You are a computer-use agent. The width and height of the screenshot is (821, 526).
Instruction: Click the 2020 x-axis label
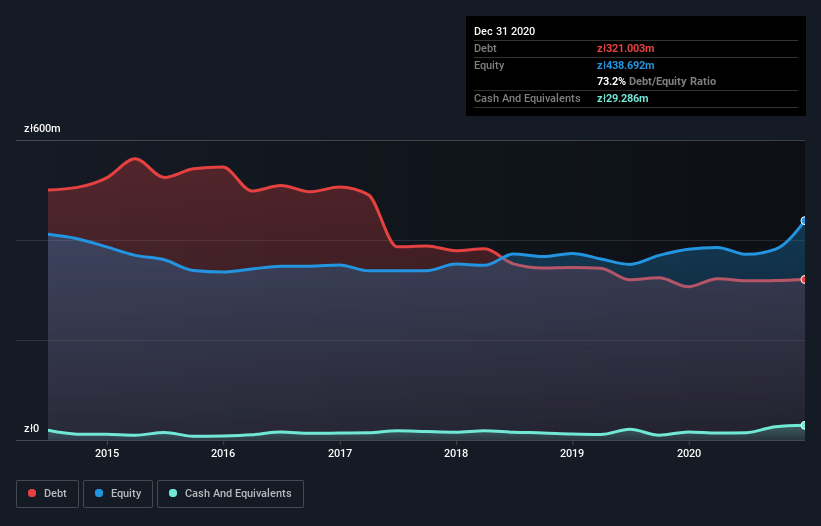point(689,453)
